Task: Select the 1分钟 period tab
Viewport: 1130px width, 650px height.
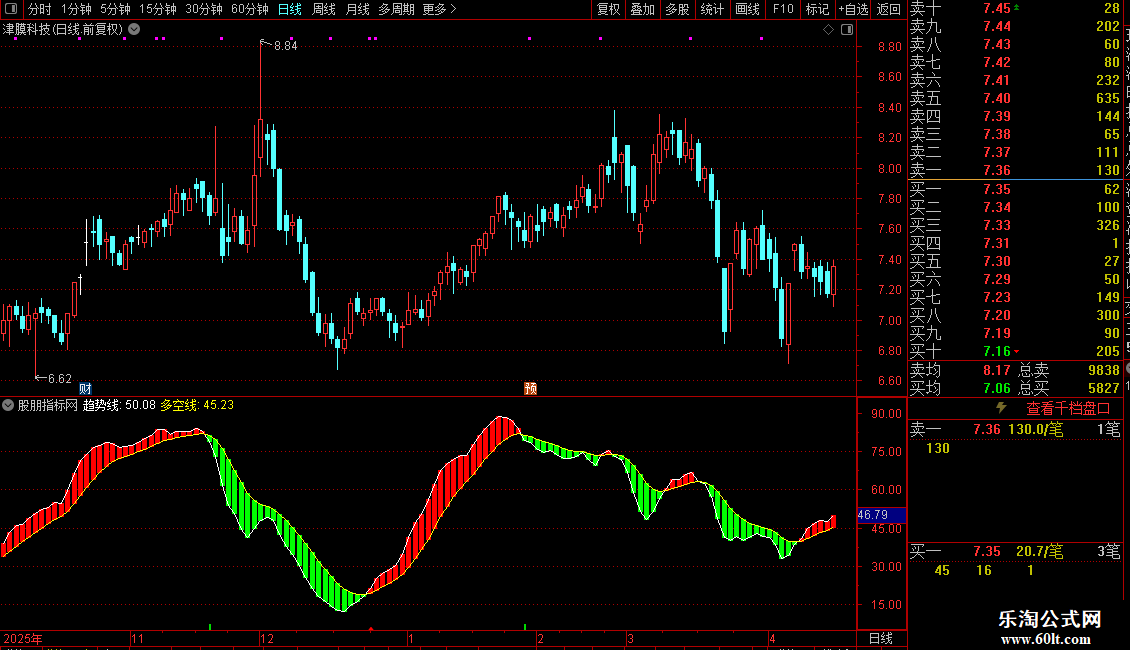Action: point(76,9)
